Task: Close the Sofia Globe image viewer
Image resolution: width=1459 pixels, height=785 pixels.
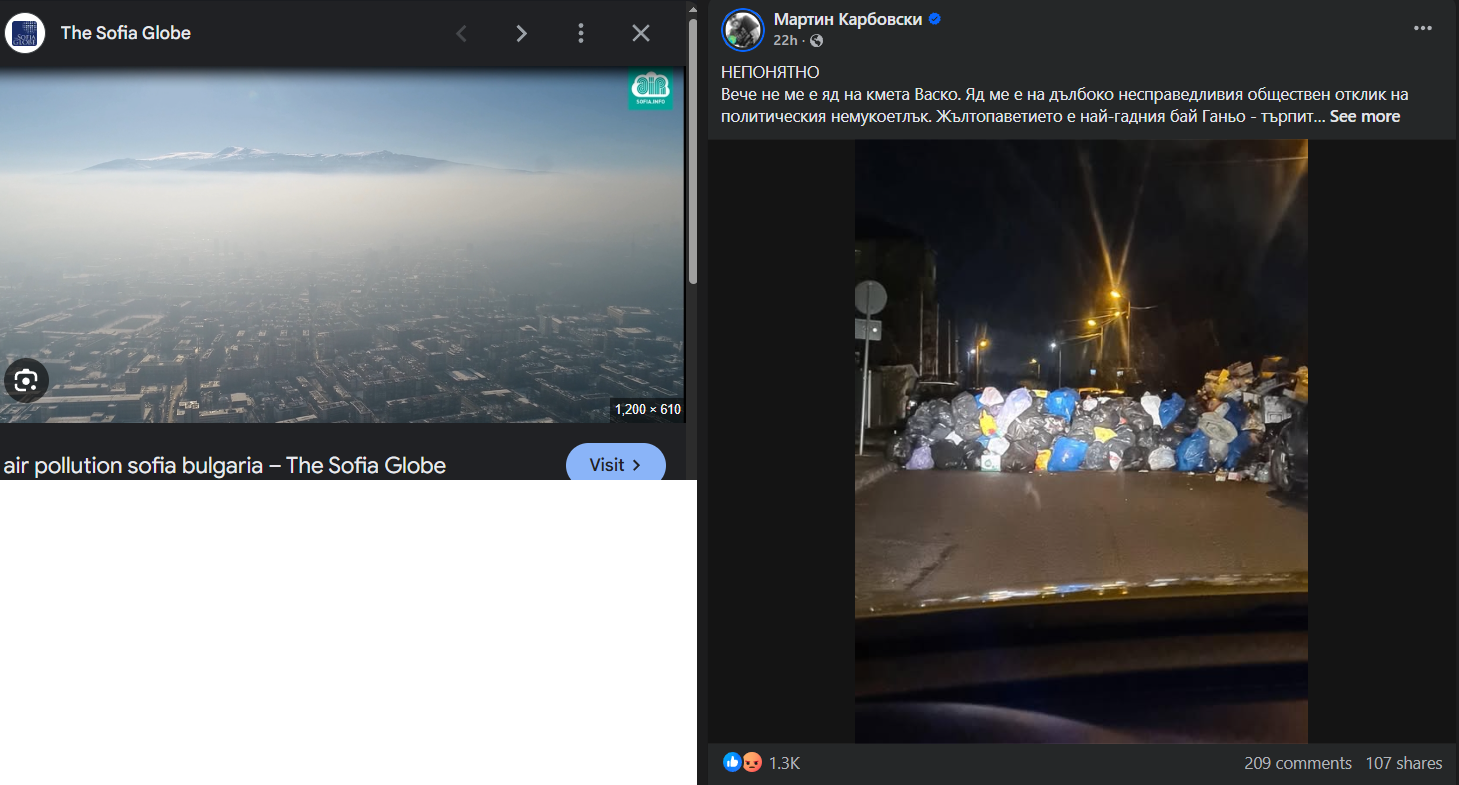Action: (x=641, y=33)
